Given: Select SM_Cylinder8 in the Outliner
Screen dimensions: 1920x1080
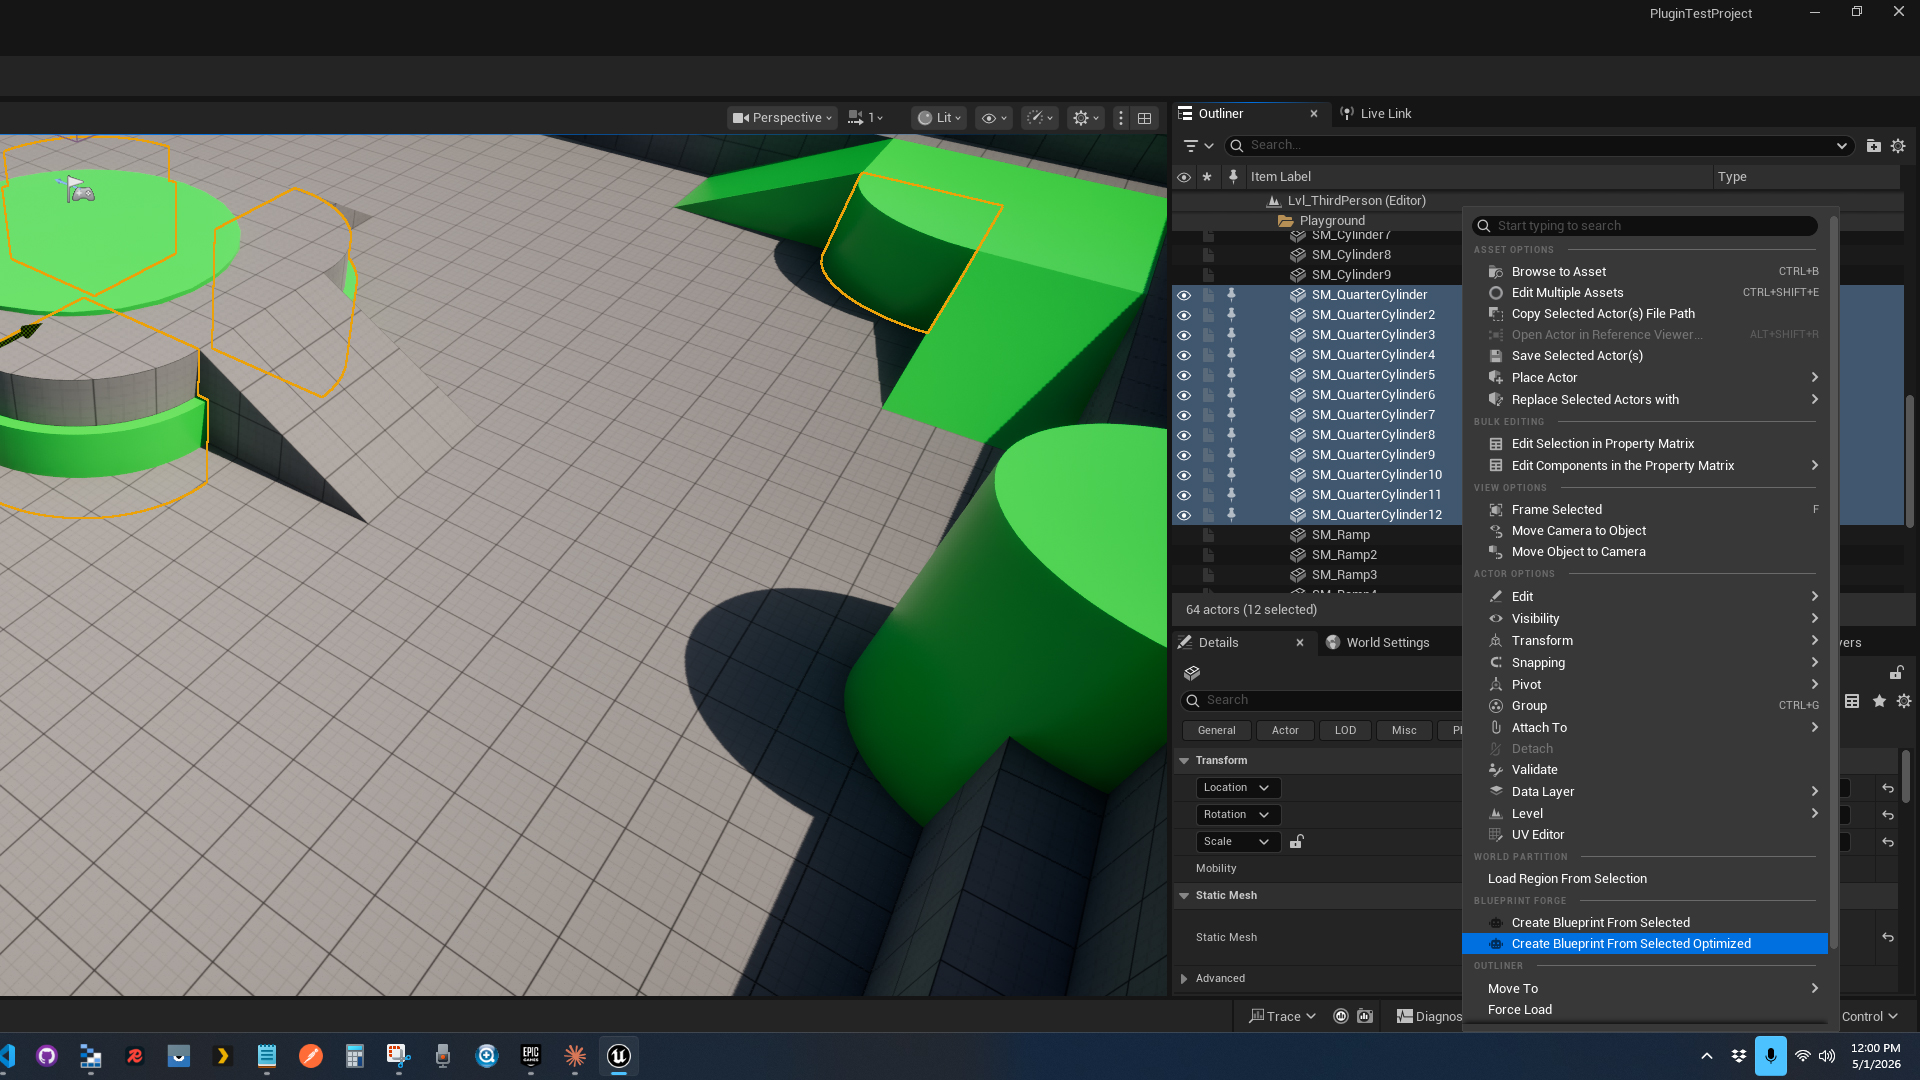Looking at the screenshot, I should [1351, 255].
